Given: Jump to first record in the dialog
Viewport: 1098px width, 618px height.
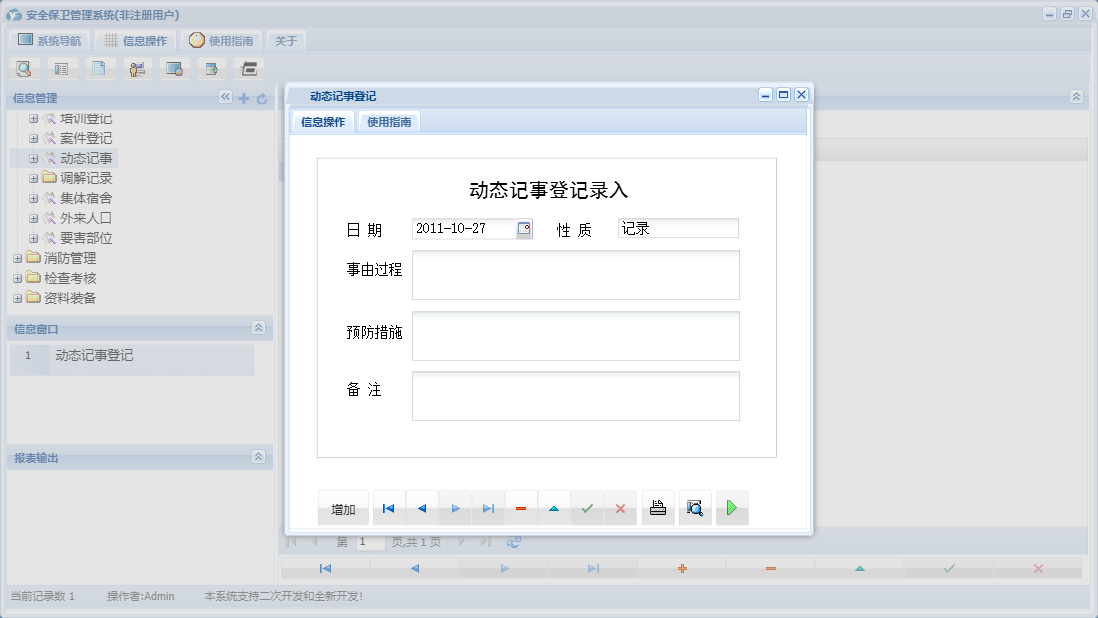Looking at the screenshot, I should (x=388, y=508).
